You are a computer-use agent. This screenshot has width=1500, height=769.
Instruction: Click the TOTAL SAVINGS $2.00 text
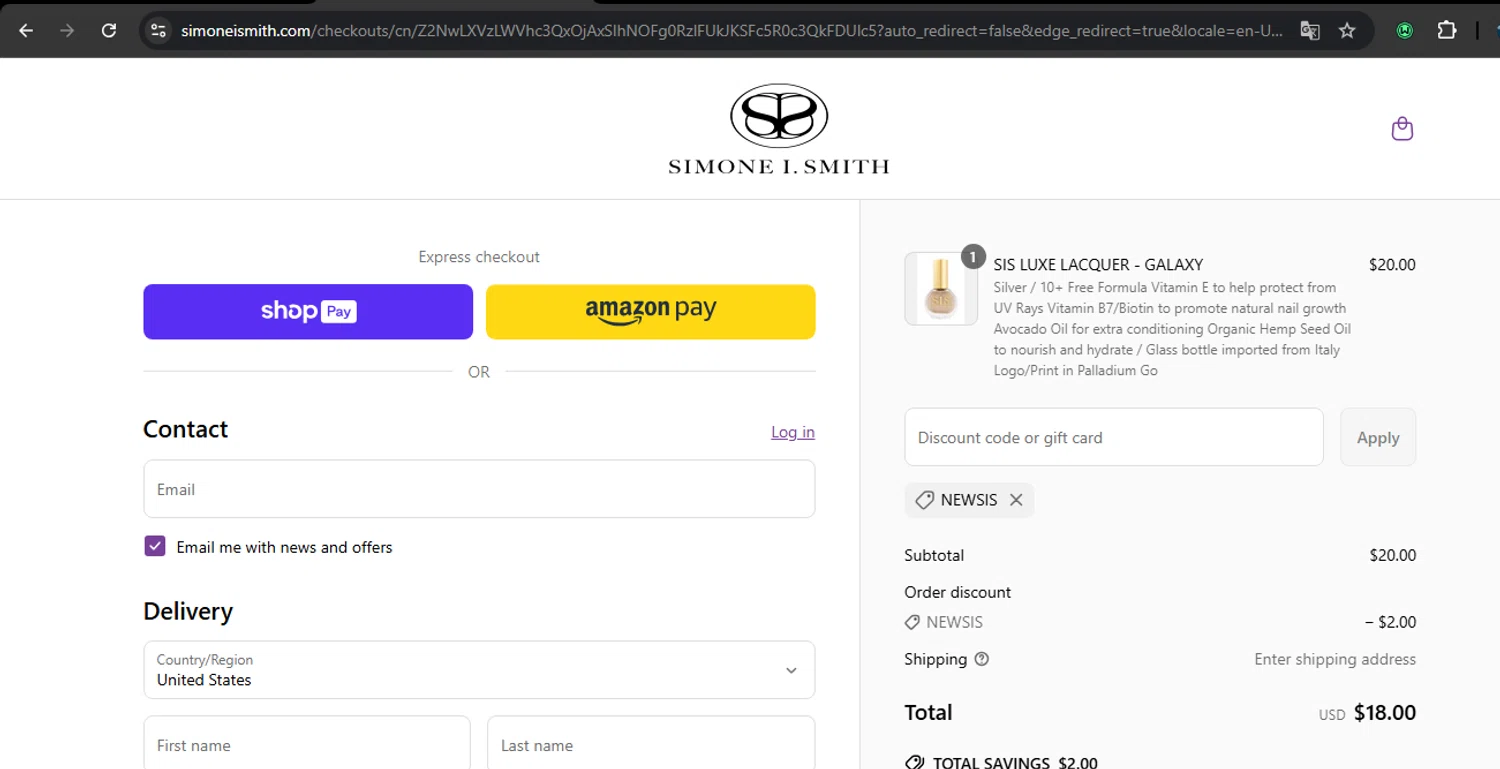point(1015,762)
